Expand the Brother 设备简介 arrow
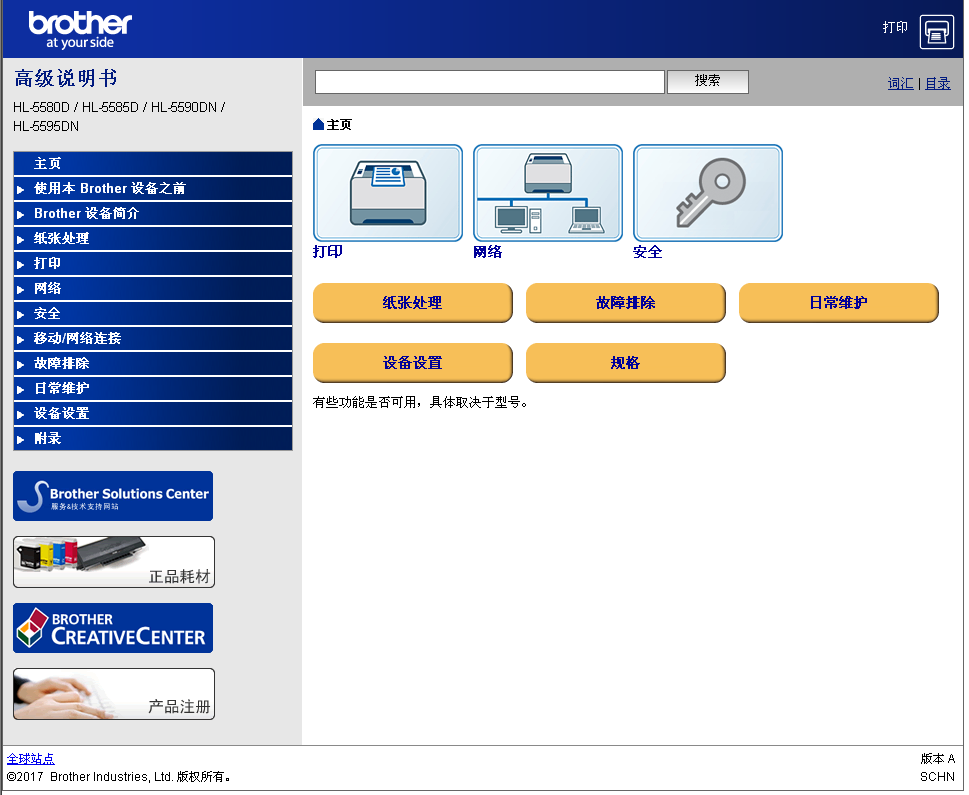This screenshot has height=795, width=969. tap(20, 215)
